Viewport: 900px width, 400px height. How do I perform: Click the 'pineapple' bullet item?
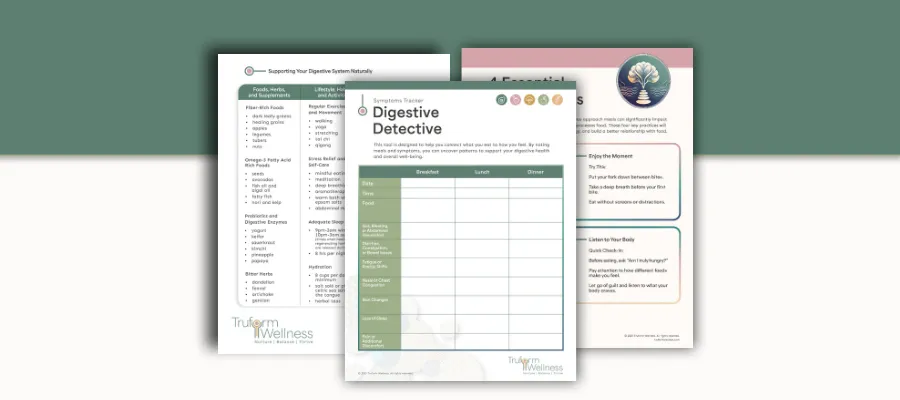pyautogui.click(x=263, y=254)
